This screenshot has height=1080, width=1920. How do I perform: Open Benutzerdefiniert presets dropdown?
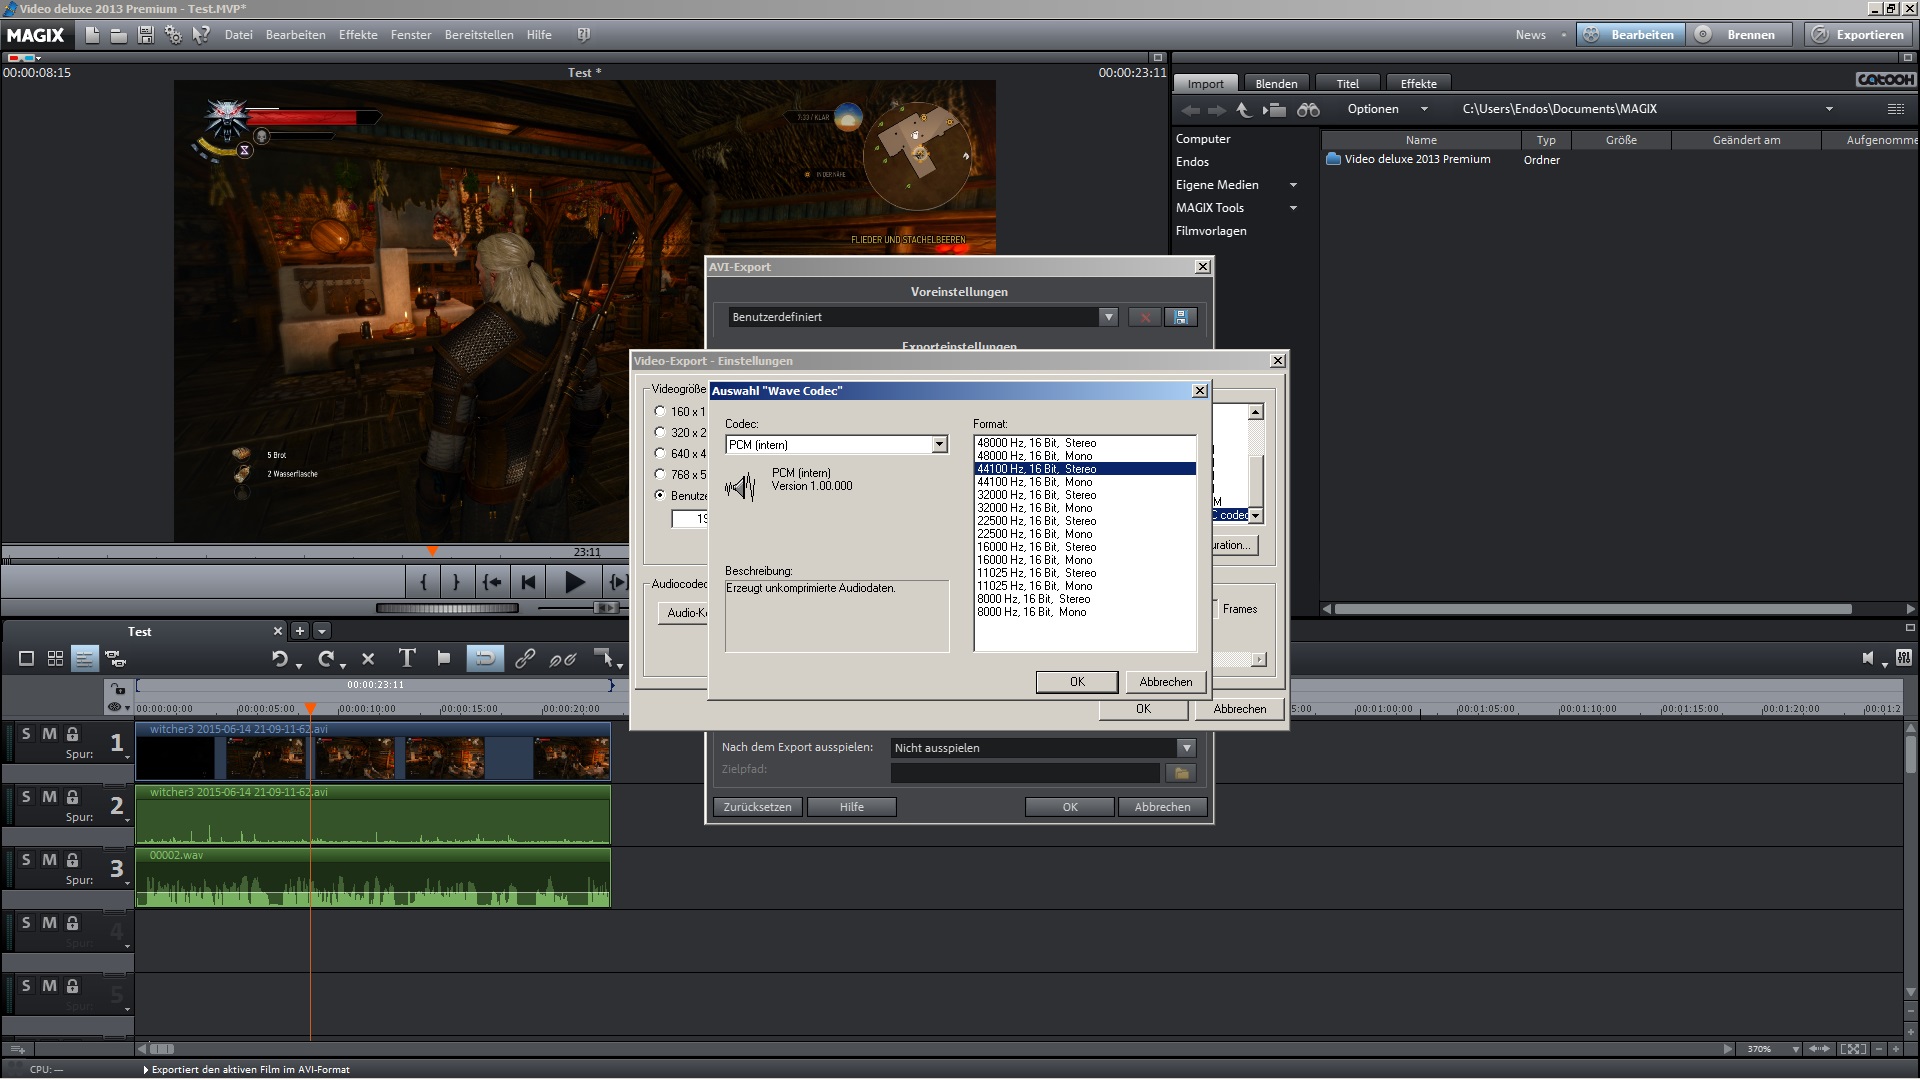pos(1108,317)
